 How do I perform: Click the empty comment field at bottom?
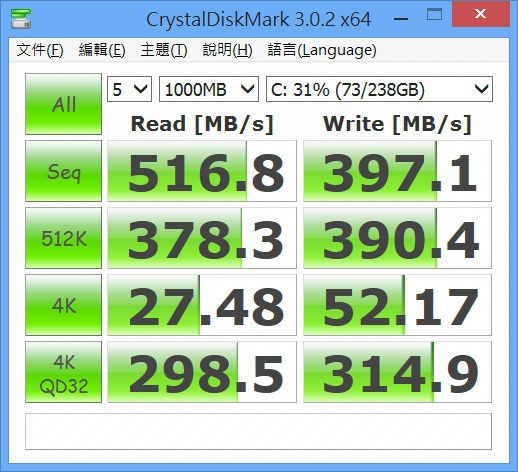[258, 432]
